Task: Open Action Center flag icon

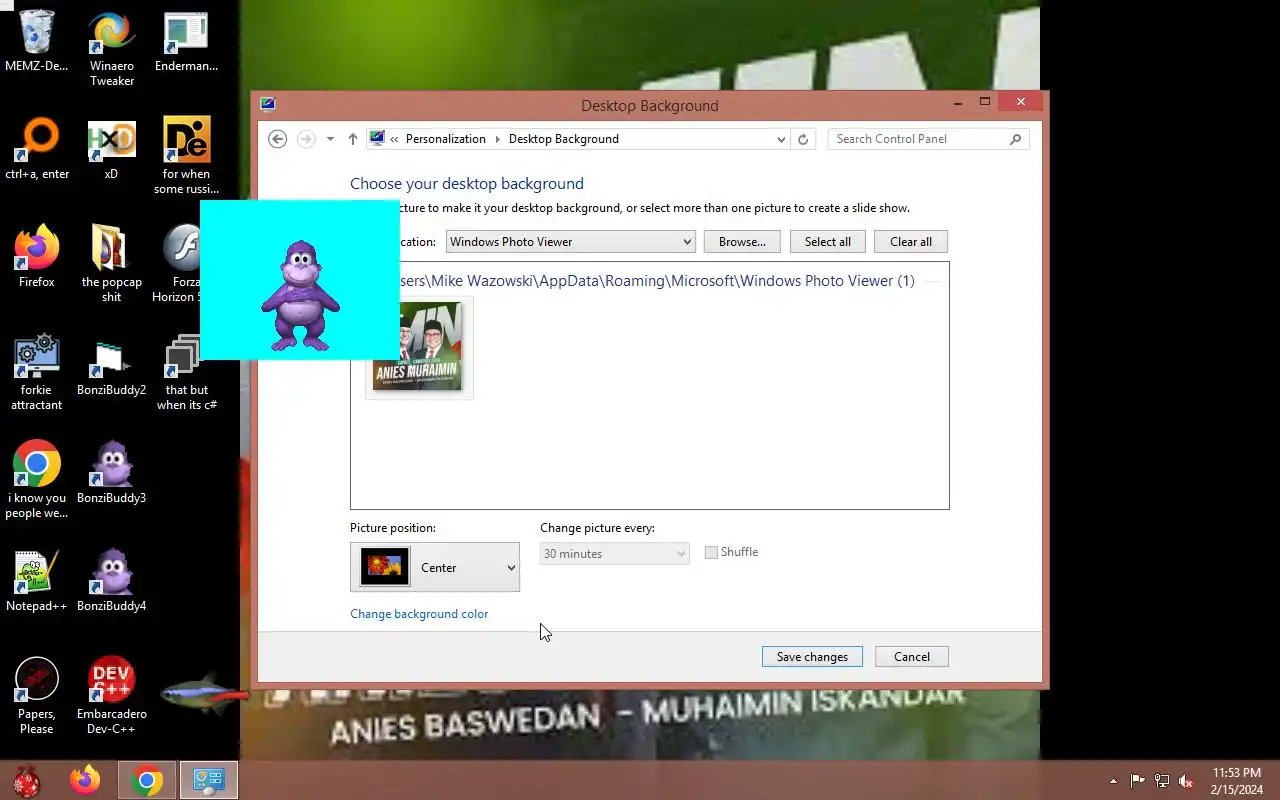Action: pyautogui.click(x=1138, y=781)
